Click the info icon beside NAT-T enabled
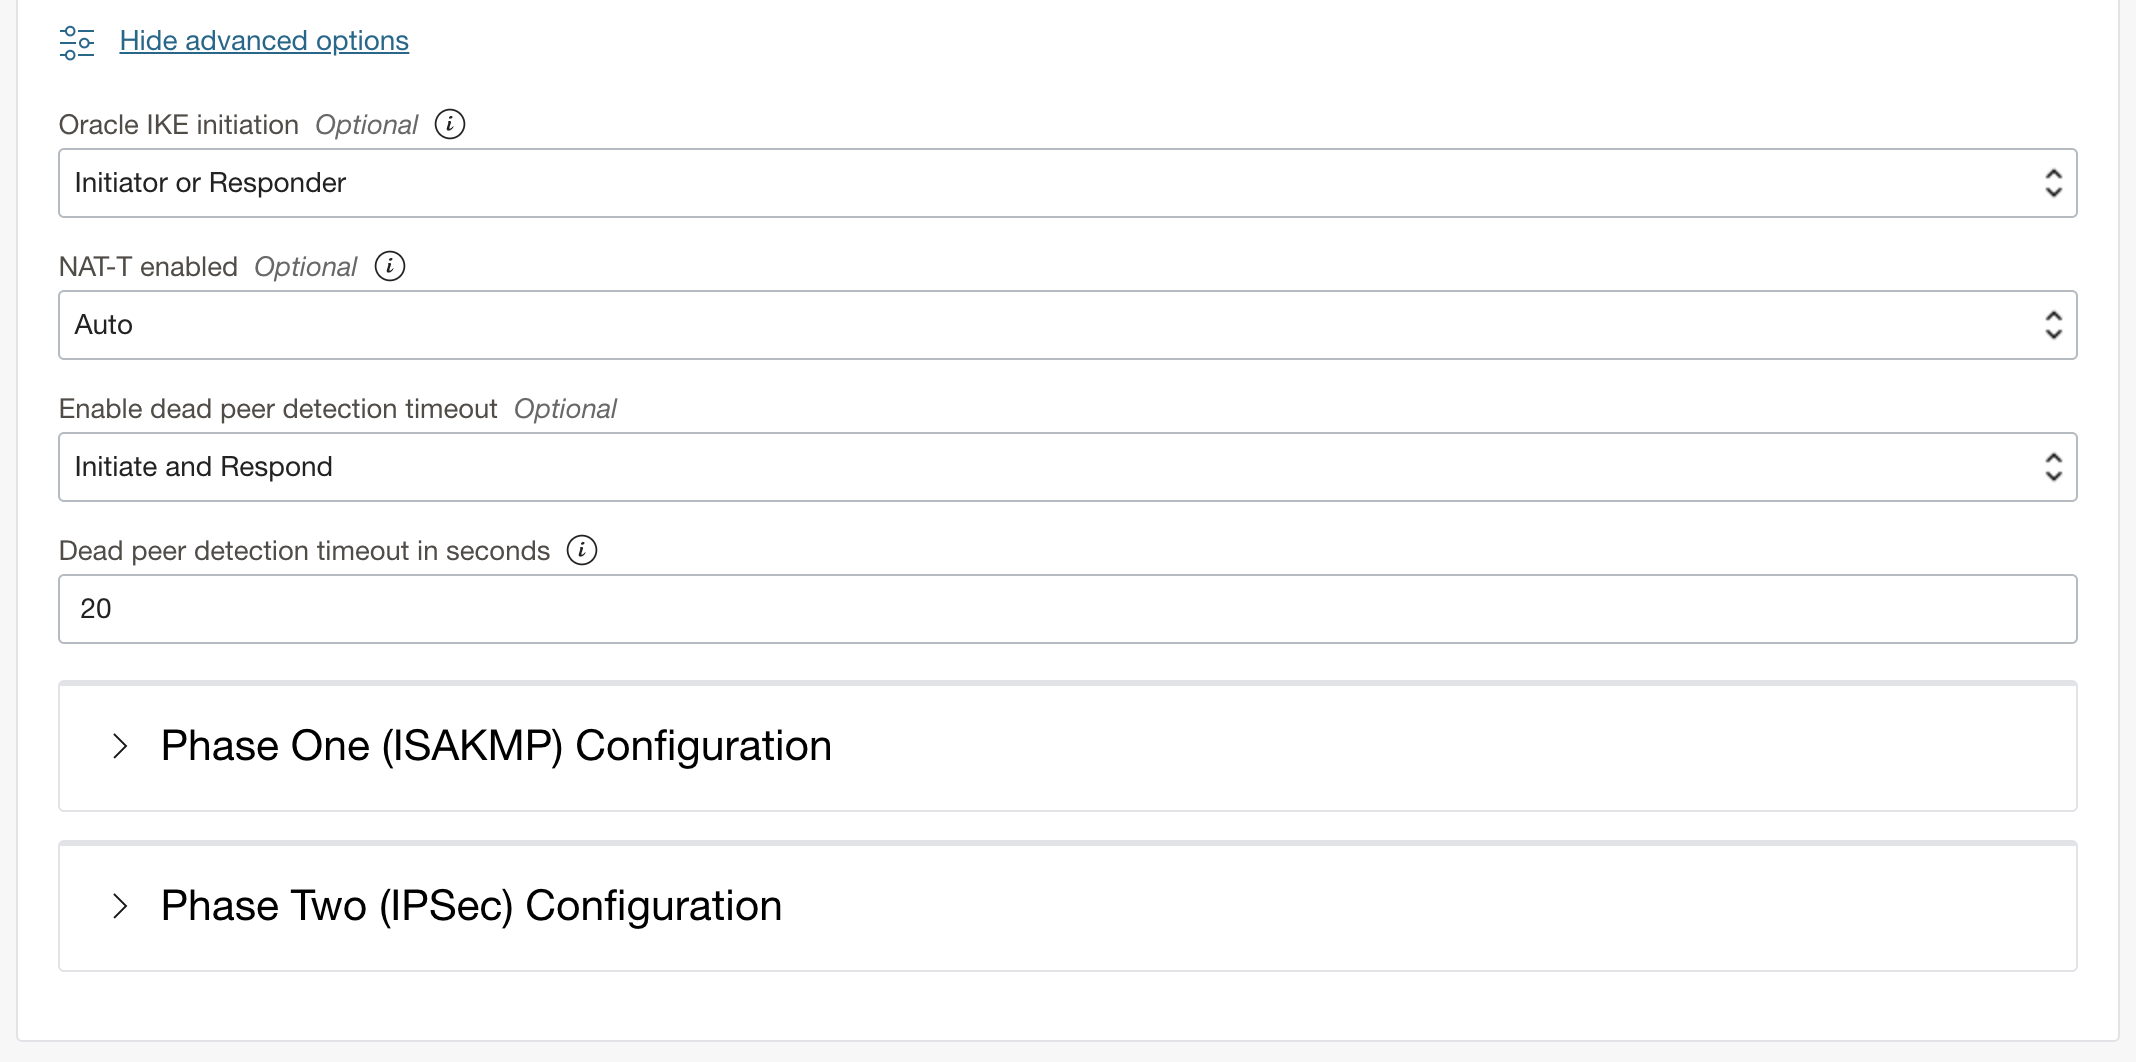 [391, 266]
